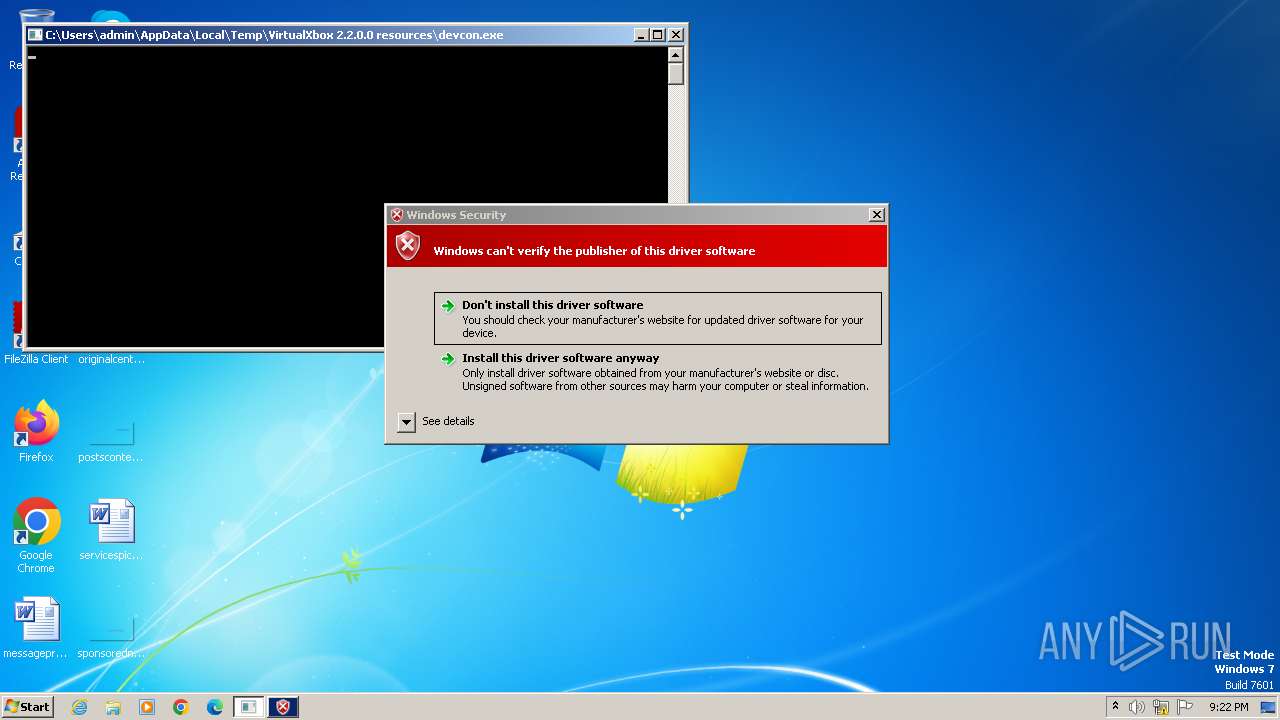Open the Action Center flag icon
Viewport: 1280px width, 720px height.
1185,707
